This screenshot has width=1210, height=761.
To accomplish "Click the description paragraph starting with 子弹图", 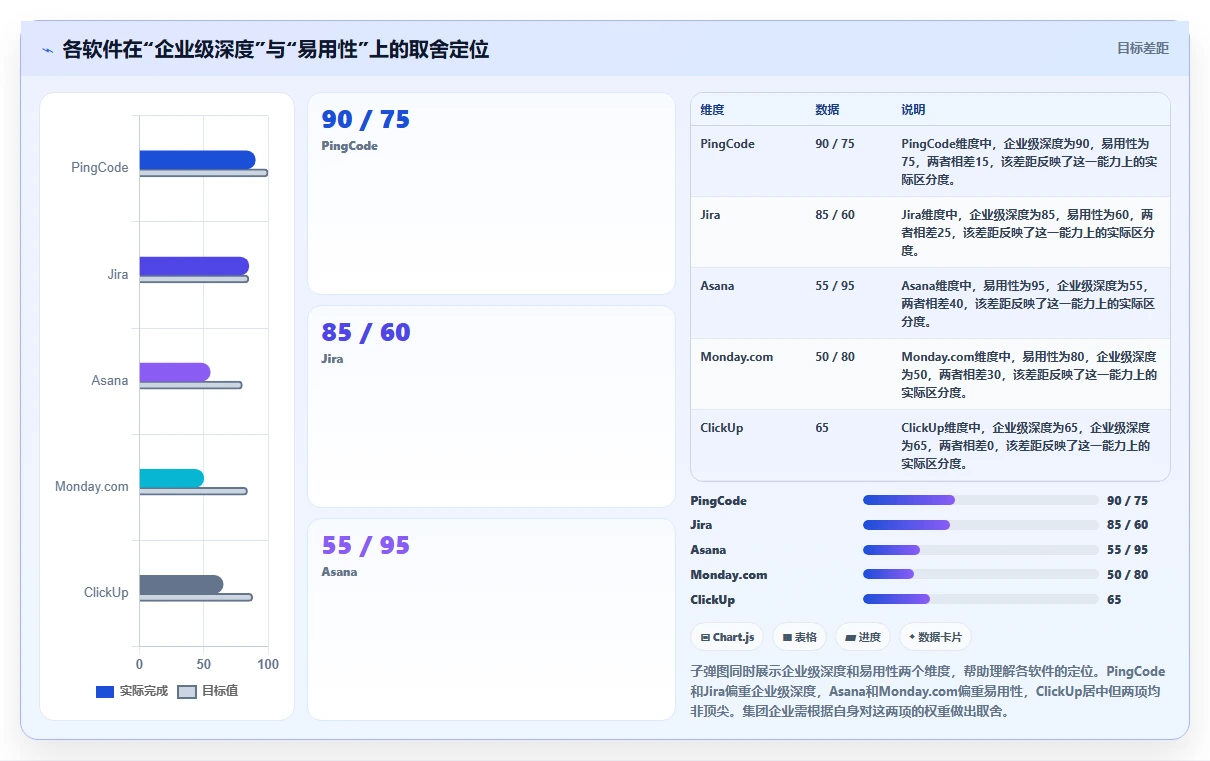I will tap(927, 691).
